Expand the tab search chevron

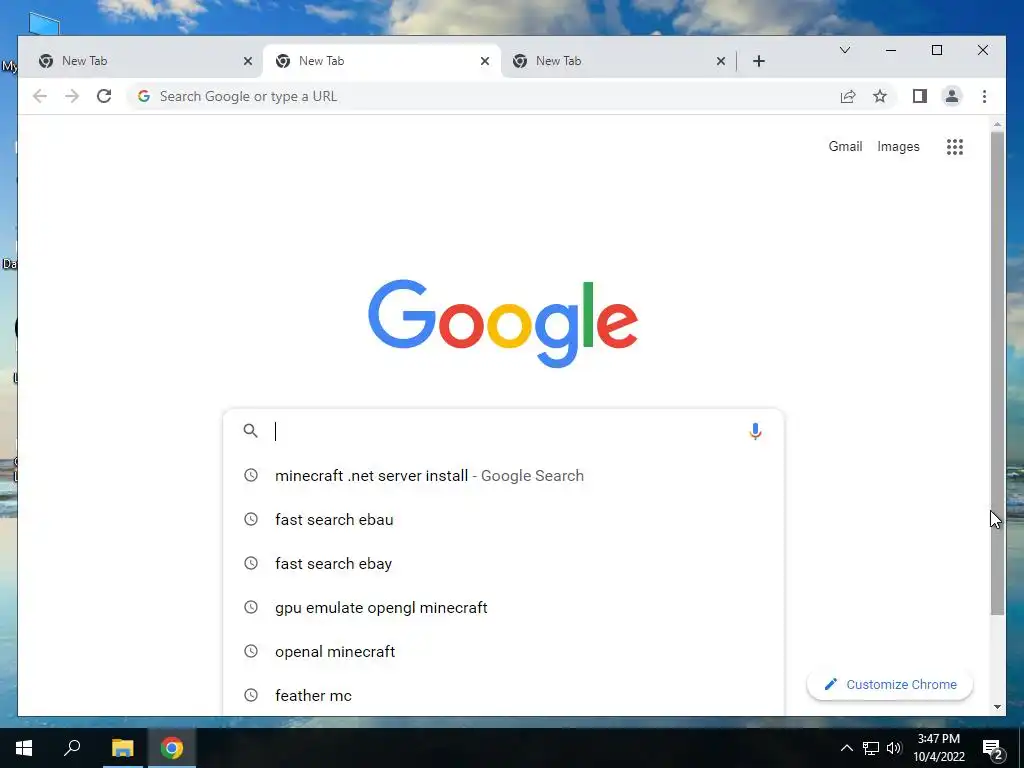pos(844,50)
